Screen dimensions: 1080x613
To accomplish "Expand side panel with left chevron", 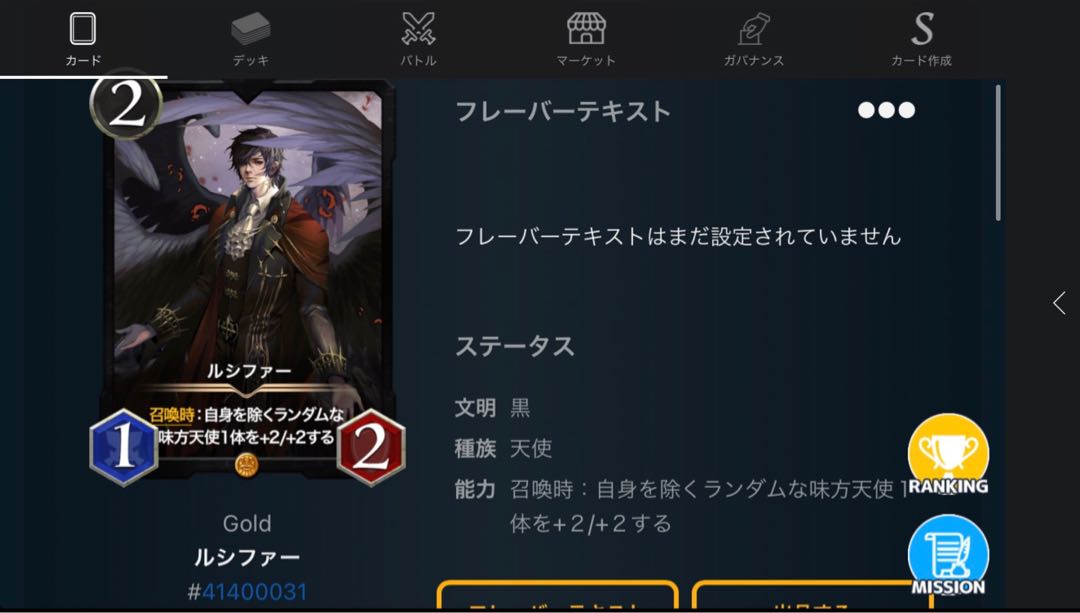I will tap(1059, 303).
